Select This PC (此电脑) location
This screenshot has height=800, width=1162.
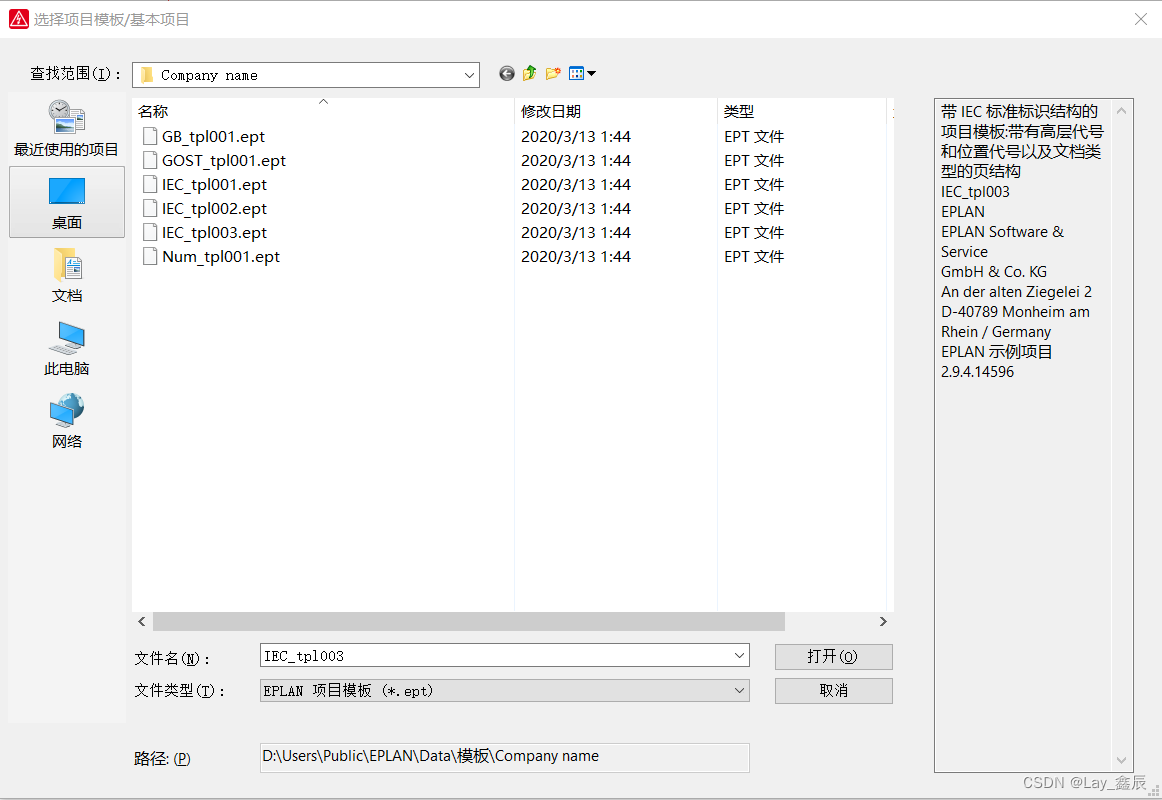(x=66, y=348)
